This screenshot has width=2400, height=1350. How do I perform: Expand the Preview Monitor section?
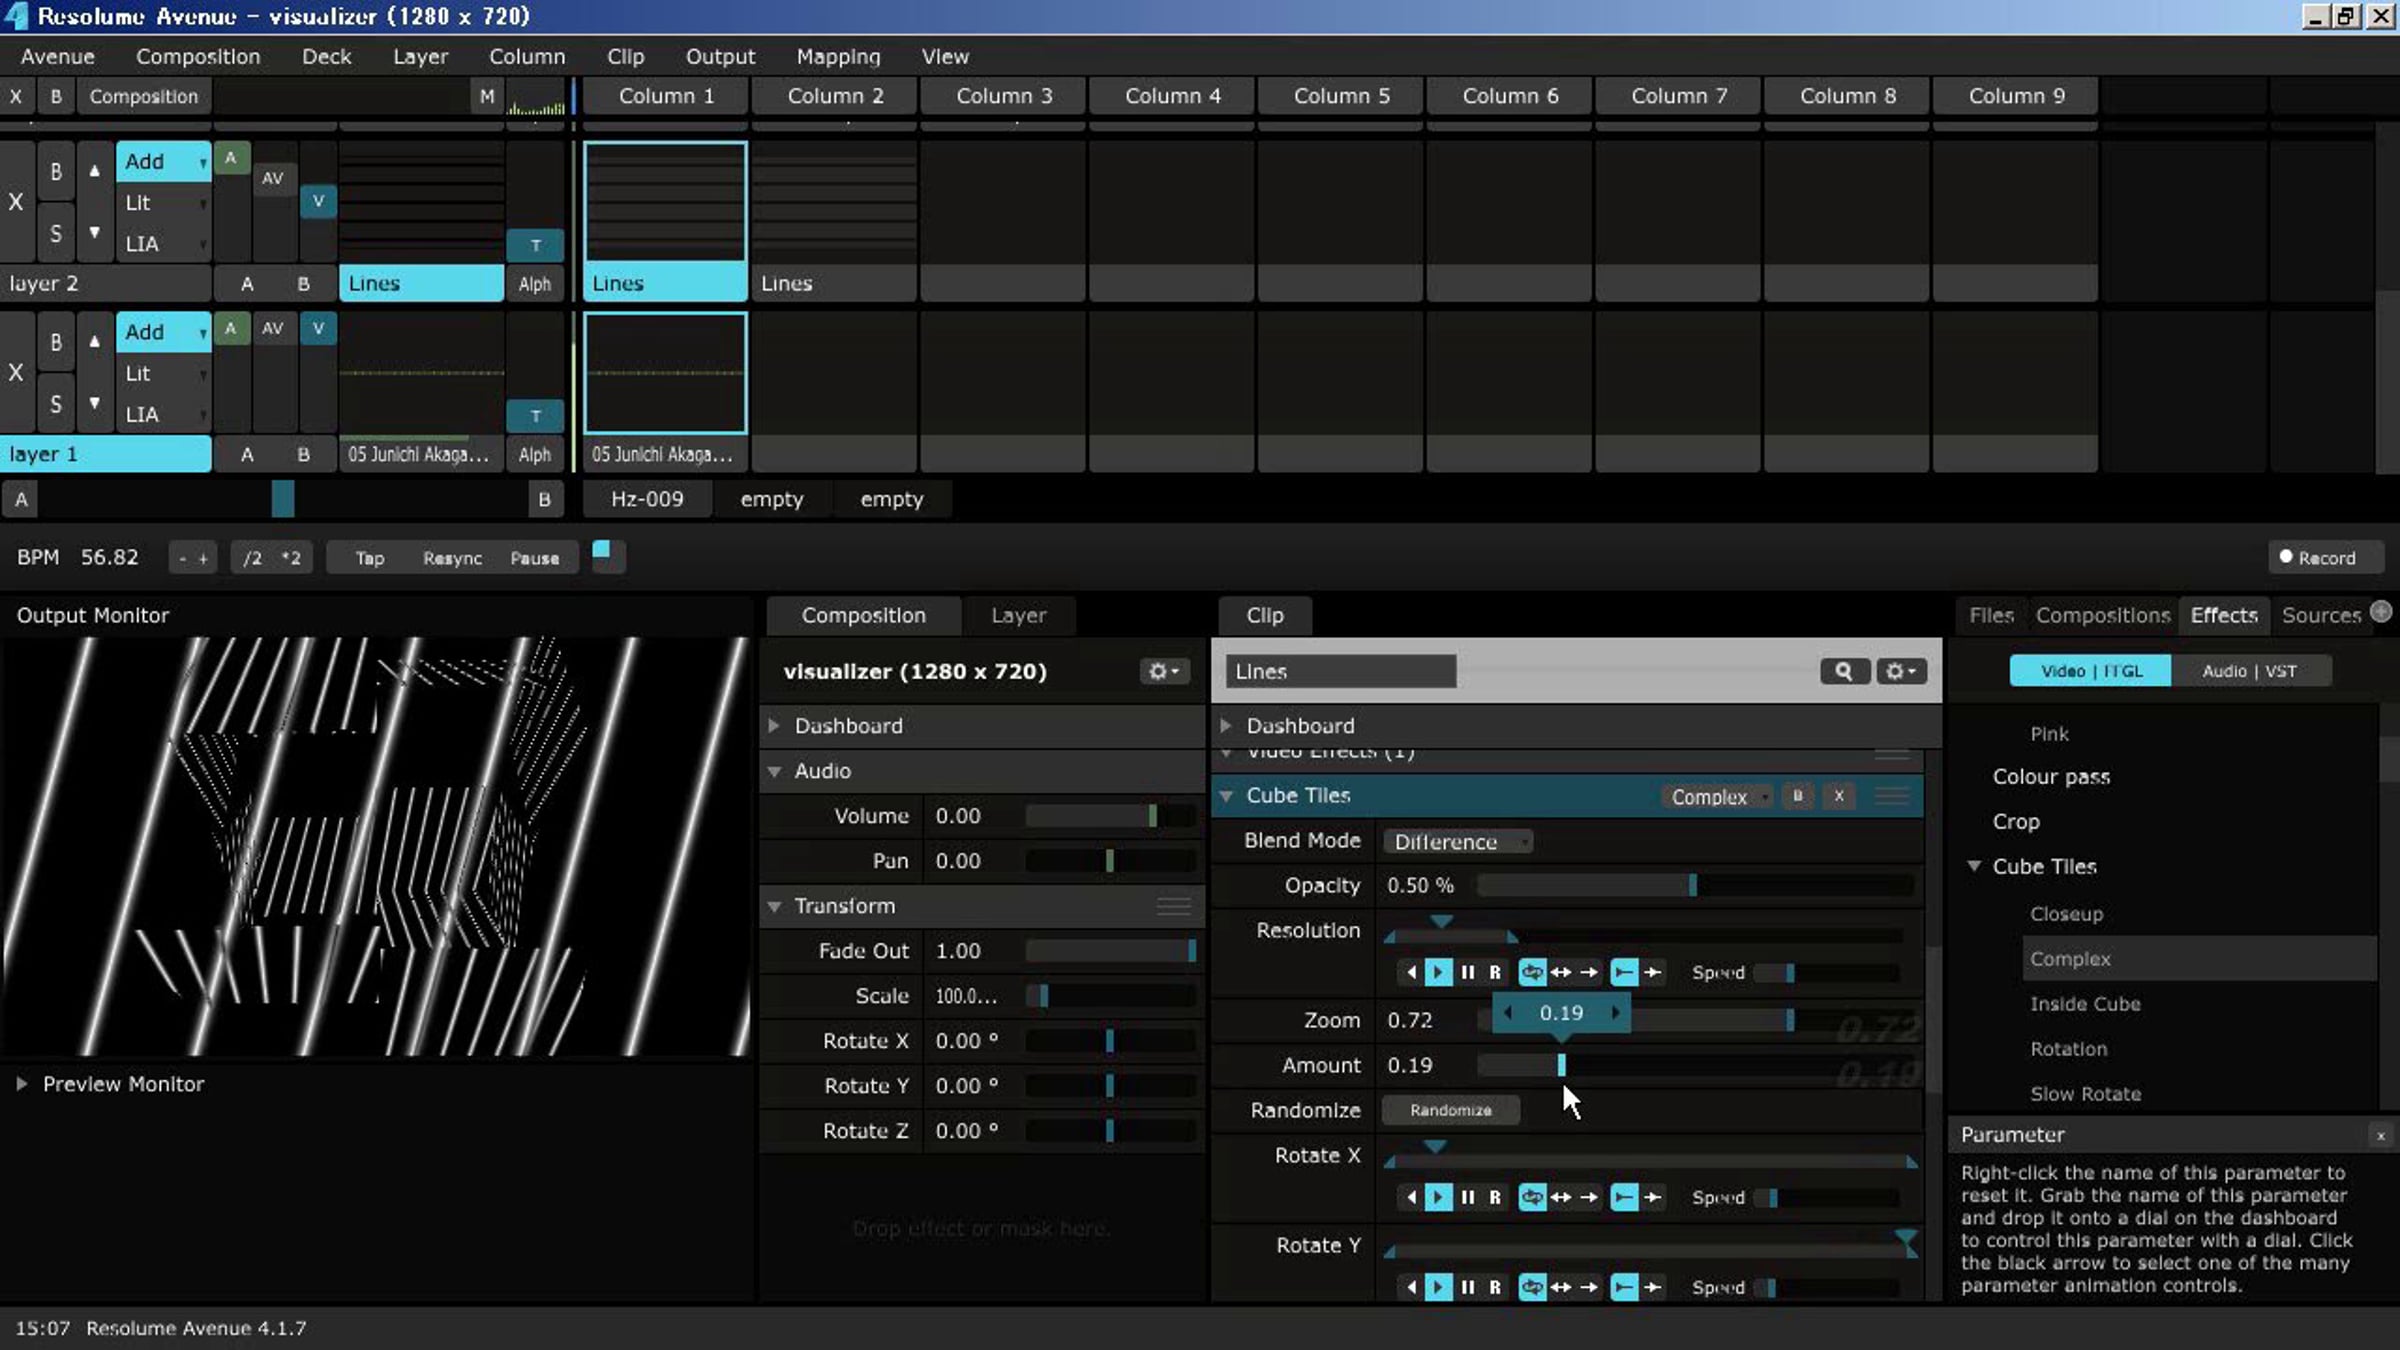[22, 1084]
